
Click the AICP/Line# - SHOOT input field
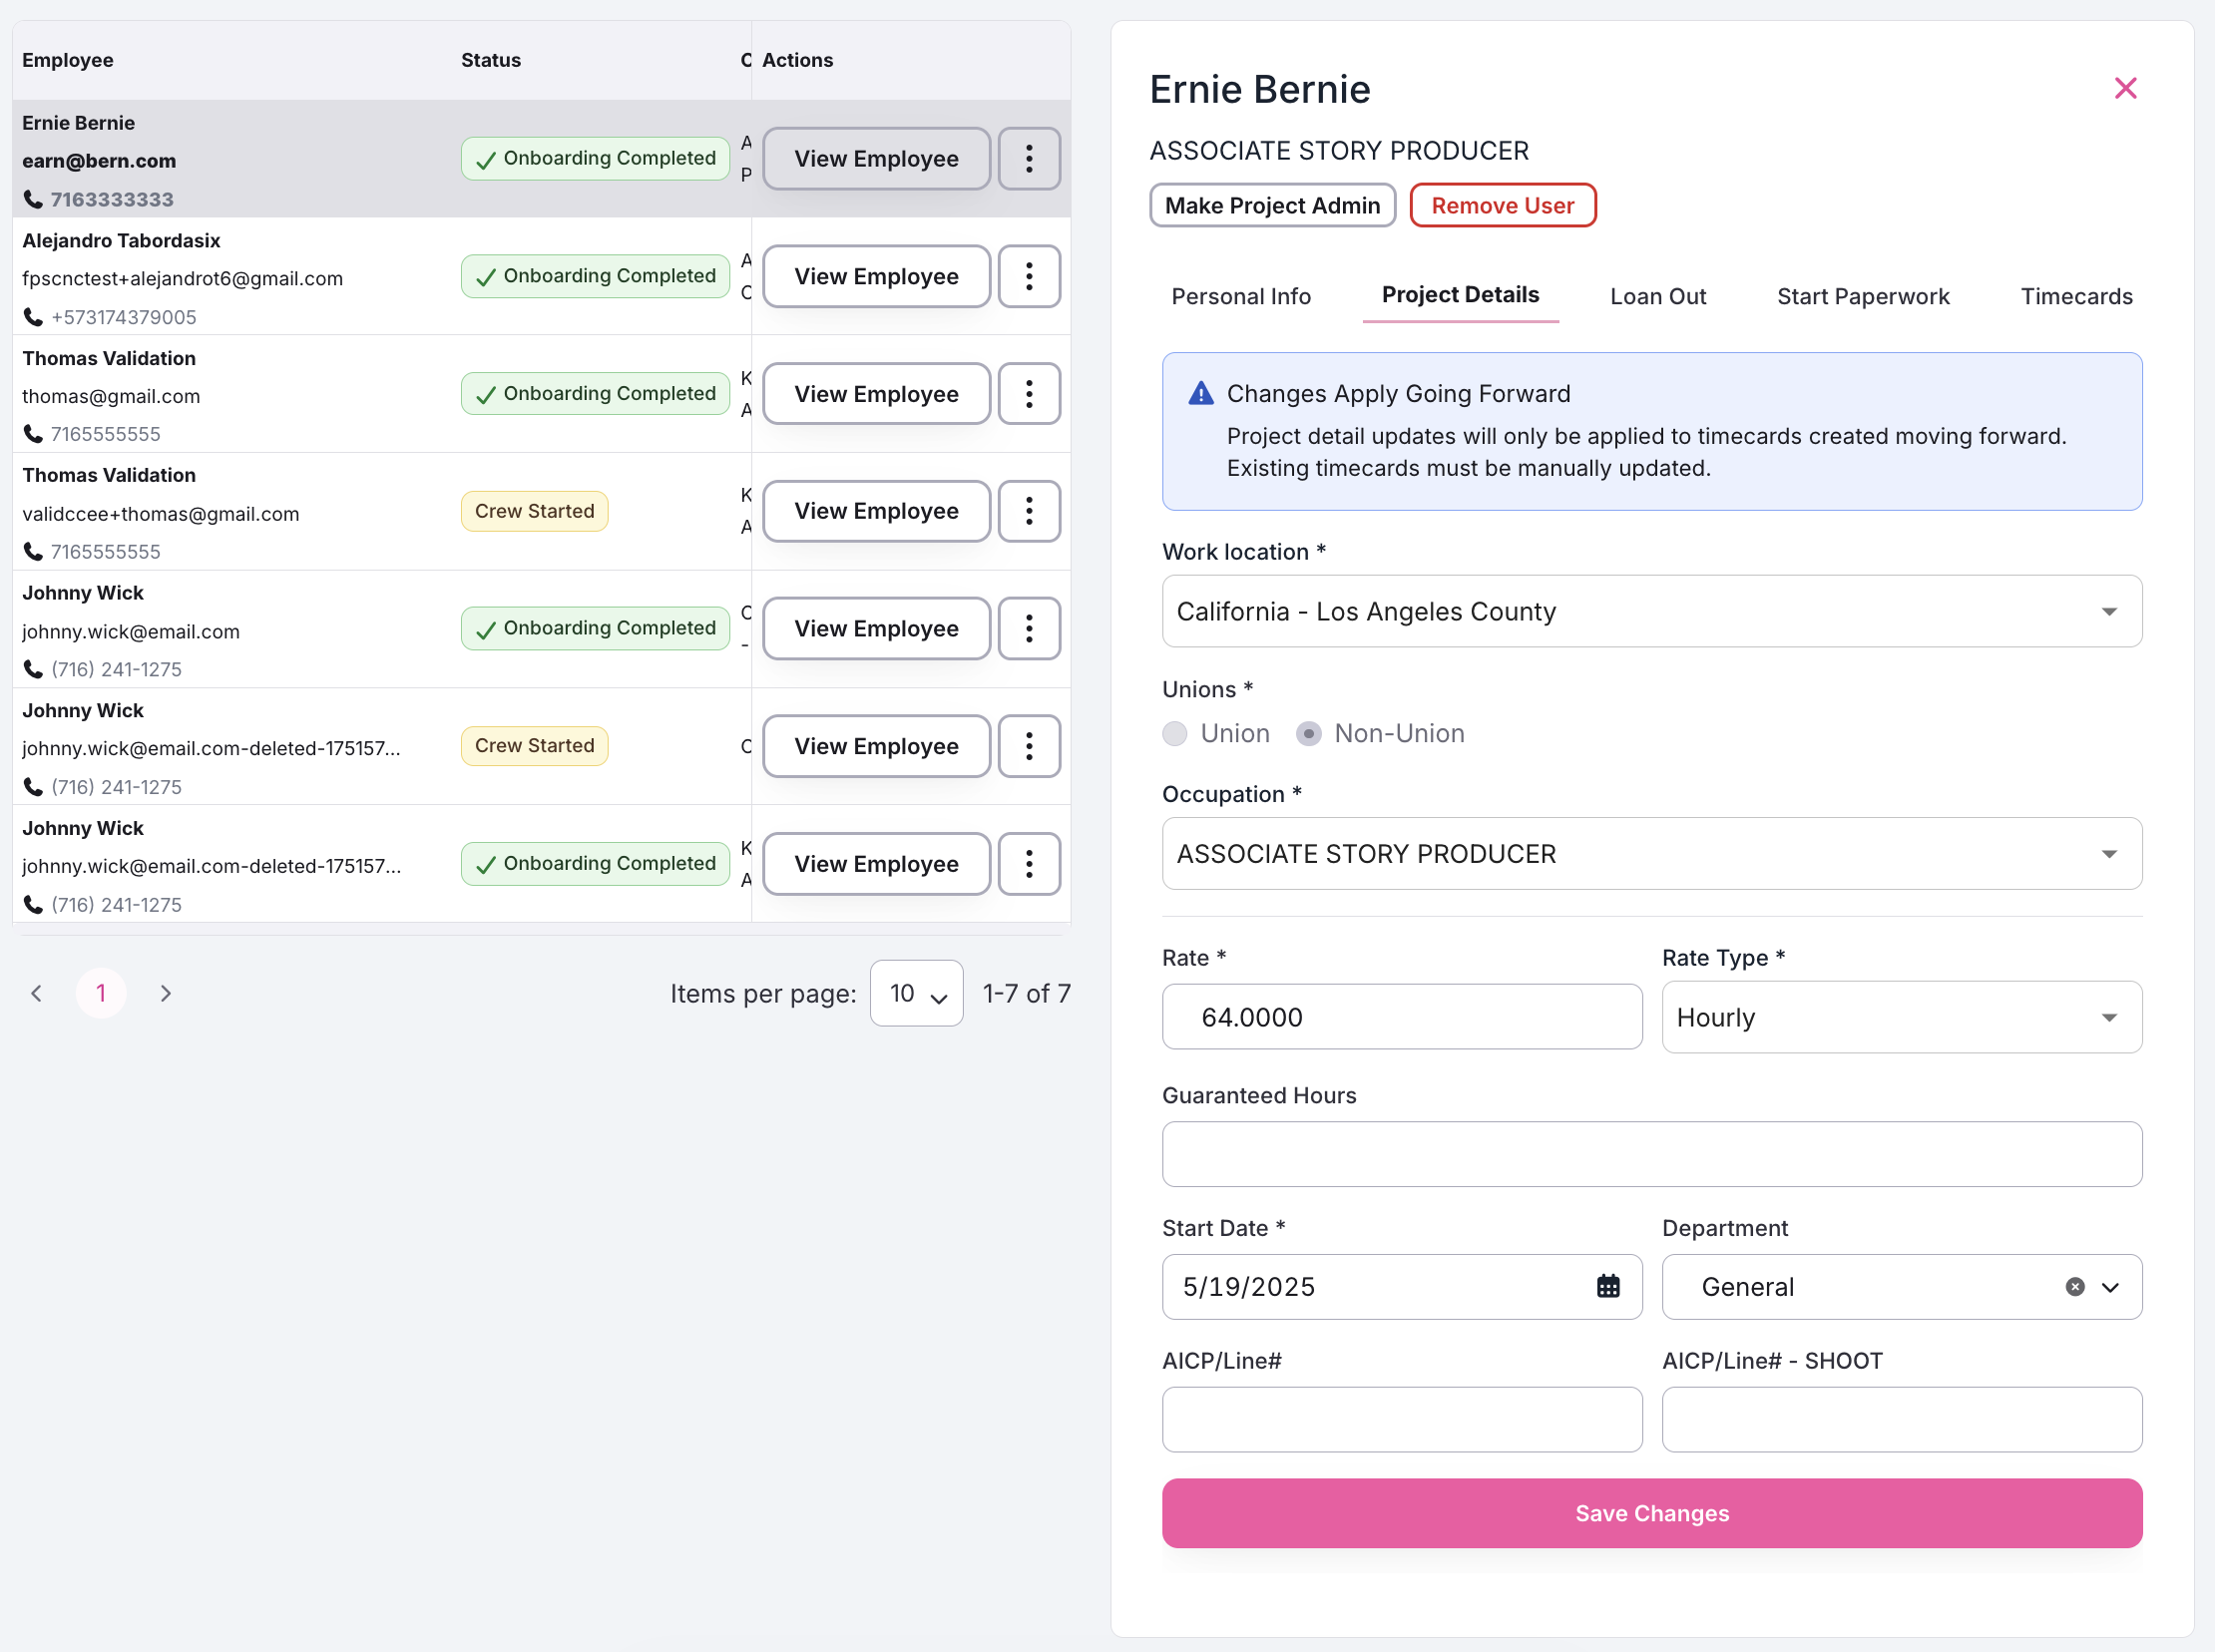(1901, 1419)
